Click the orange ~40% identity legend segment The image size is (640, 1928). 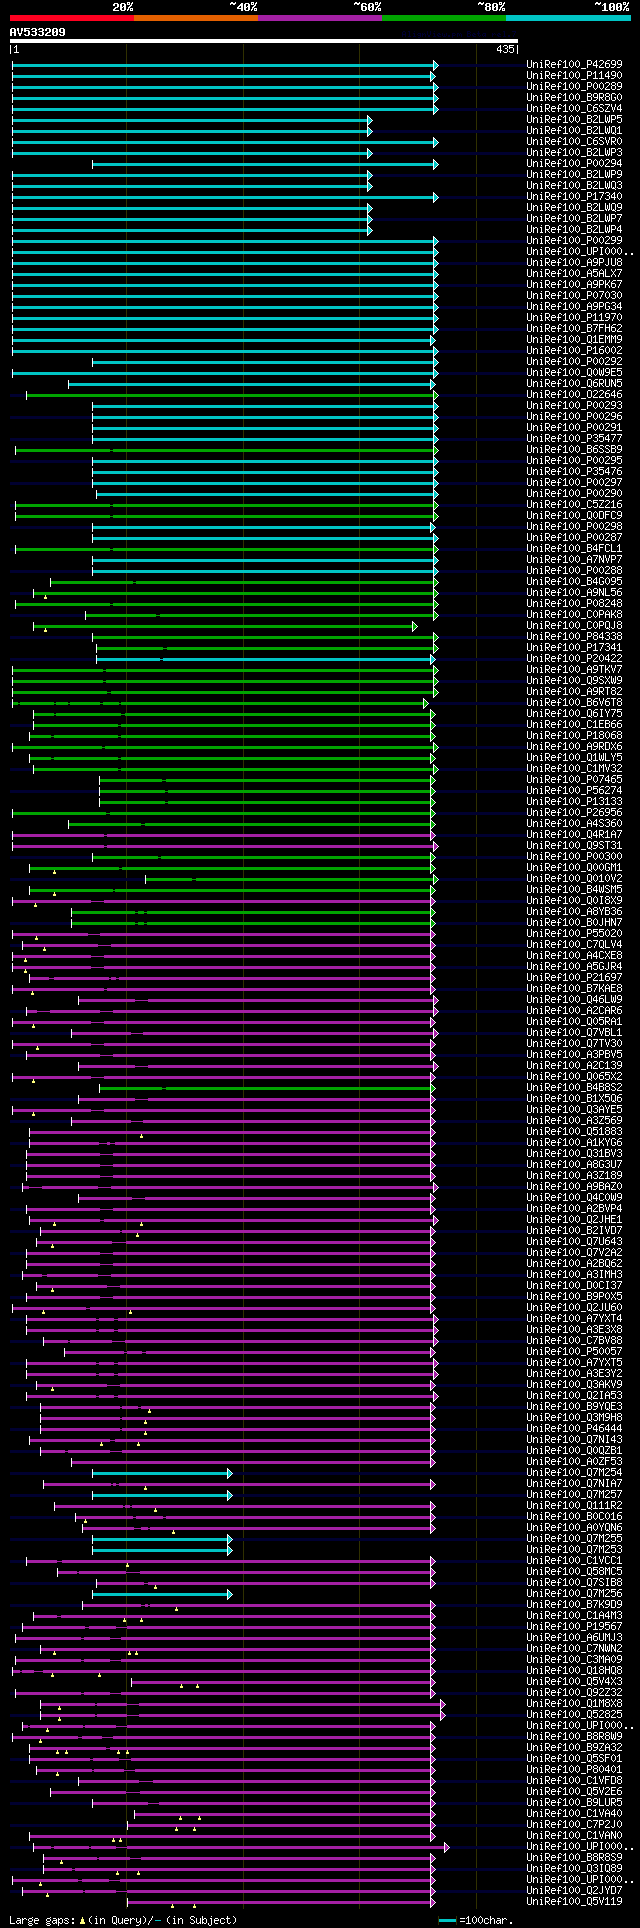coord(196,17)
